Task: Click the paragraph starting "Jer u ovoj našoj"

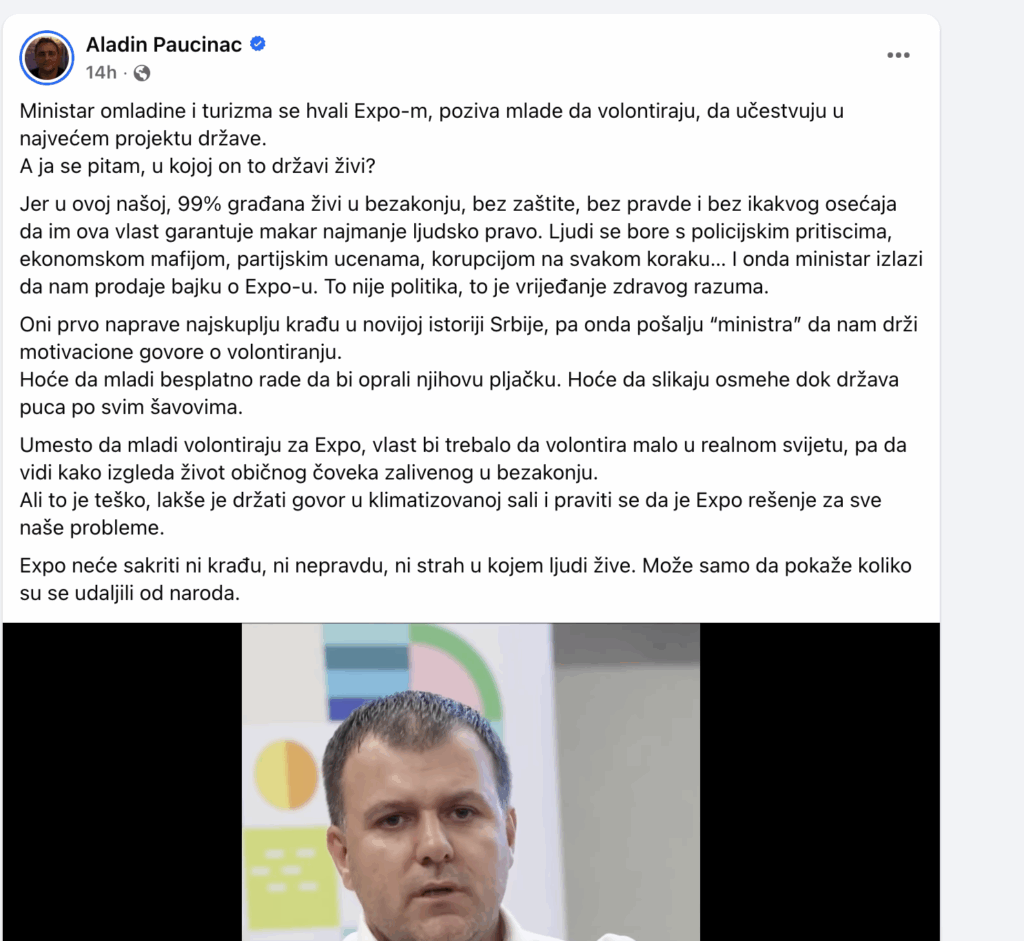Action: click(x=470, y=246)
